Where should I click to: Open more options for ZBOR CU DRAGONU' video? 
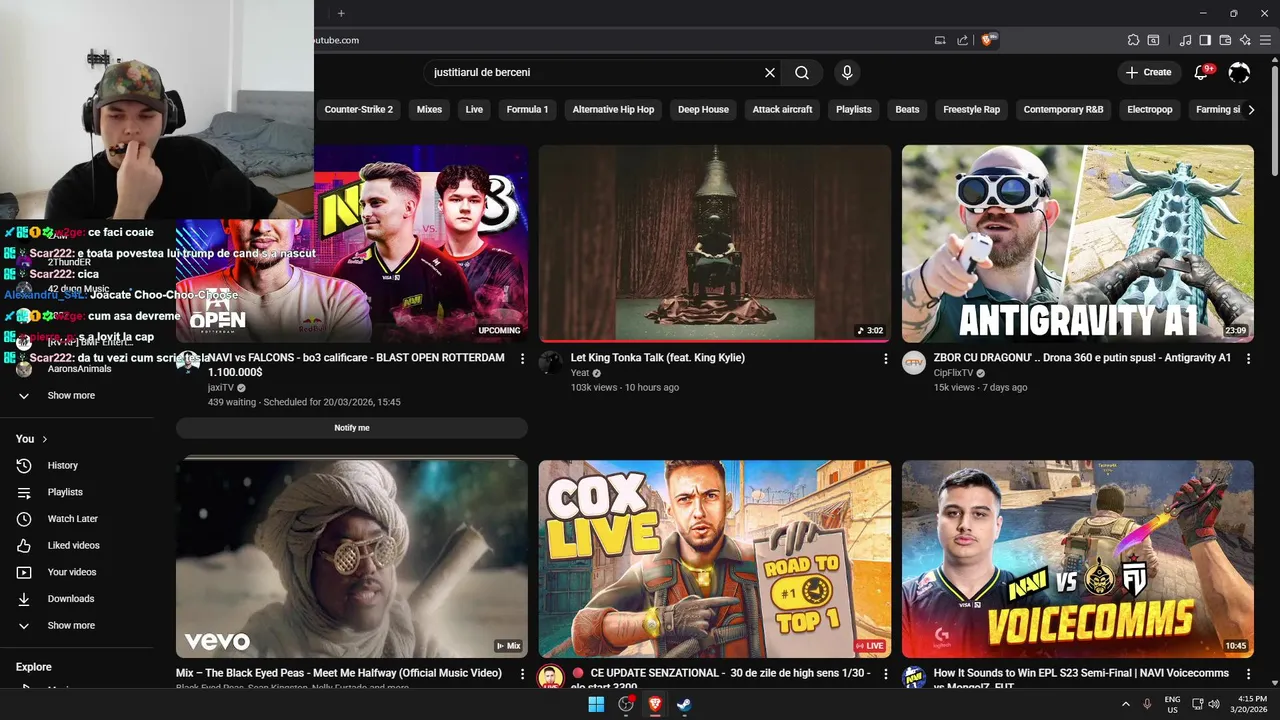tap(1248, 358)
